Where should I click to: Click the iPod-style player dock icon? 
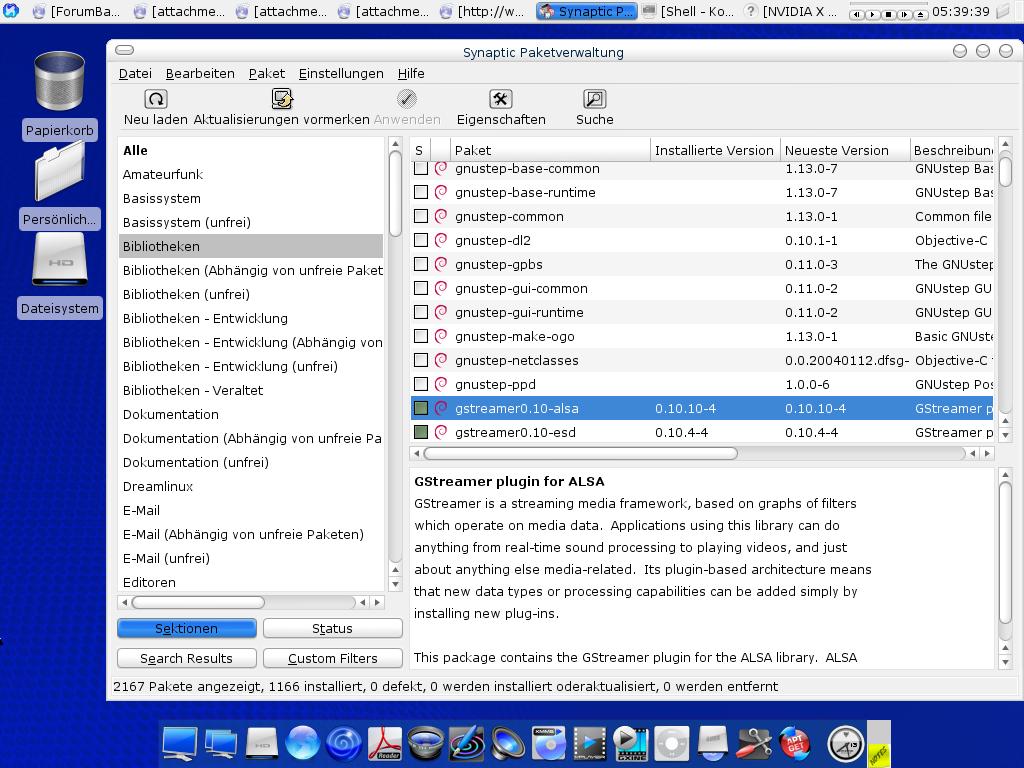coord(672,743)
